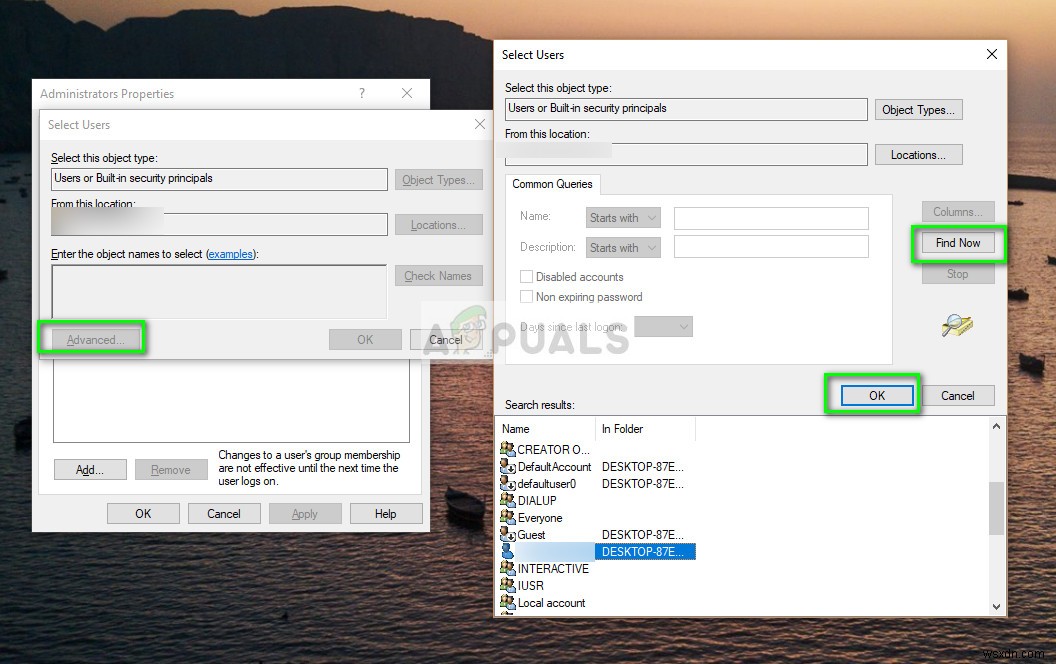Open the Object Types dialog

click(918, 109)
